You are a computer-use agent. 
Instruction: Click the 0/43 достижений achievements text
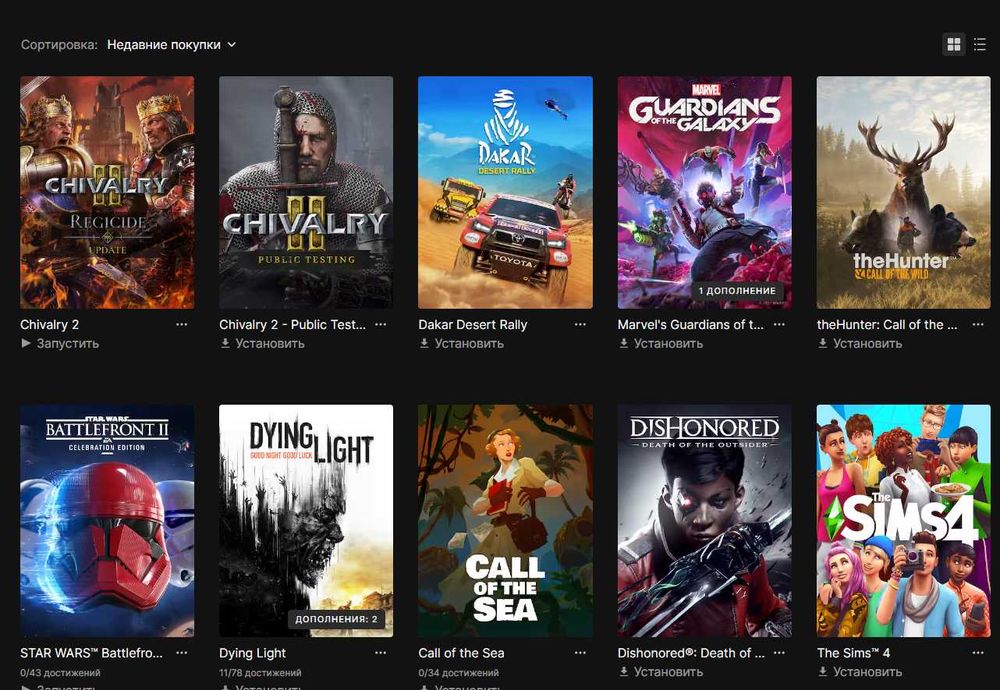pyautogui.click(x=60, y=673)
